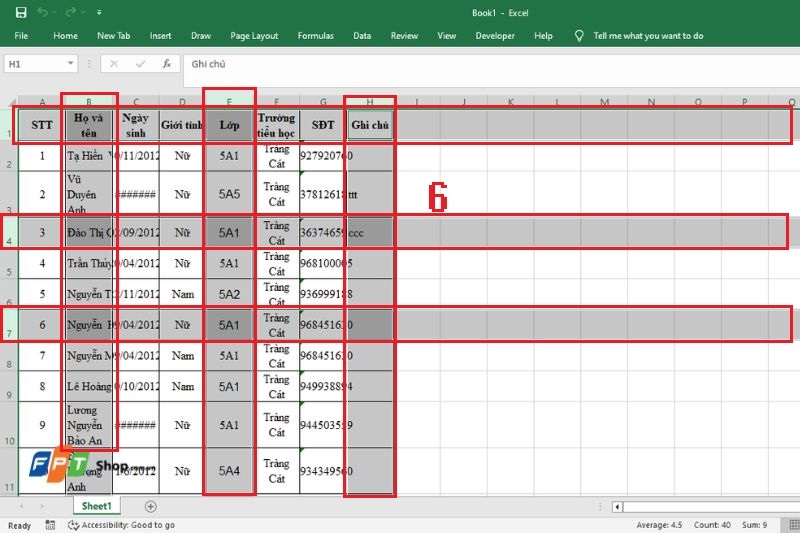The height and width of the screenshot is (533, 800).
Task: Open the Draw tab
Action: point(201,36)
